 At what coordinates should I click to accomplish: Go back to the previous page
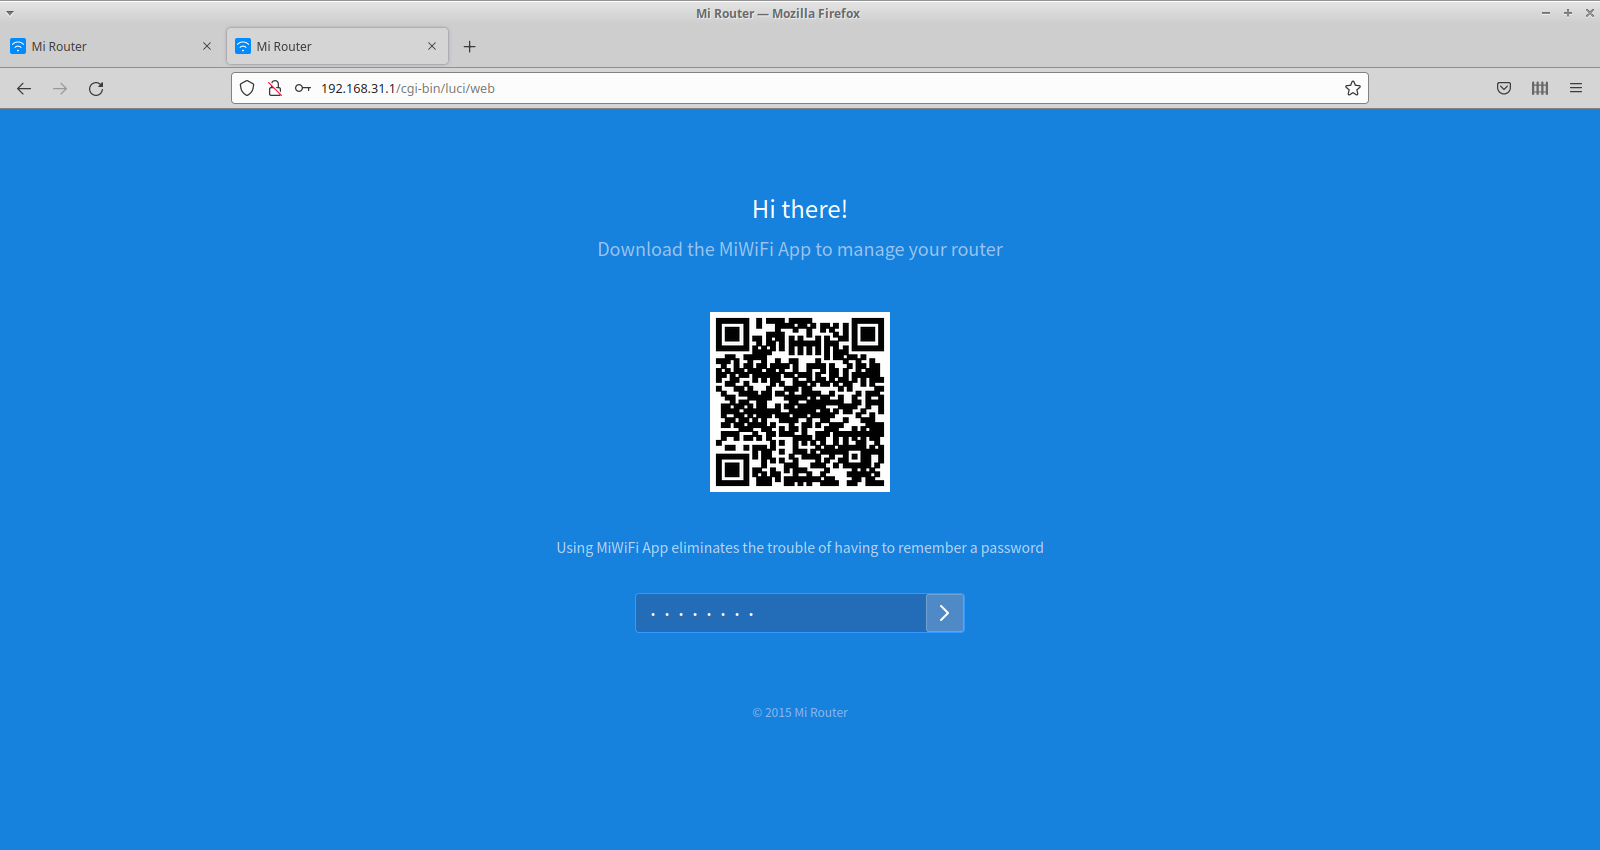[x=24, y=88]
